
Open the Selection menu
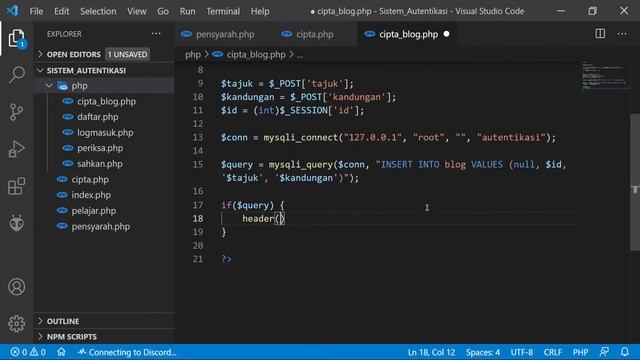point(98,11)
